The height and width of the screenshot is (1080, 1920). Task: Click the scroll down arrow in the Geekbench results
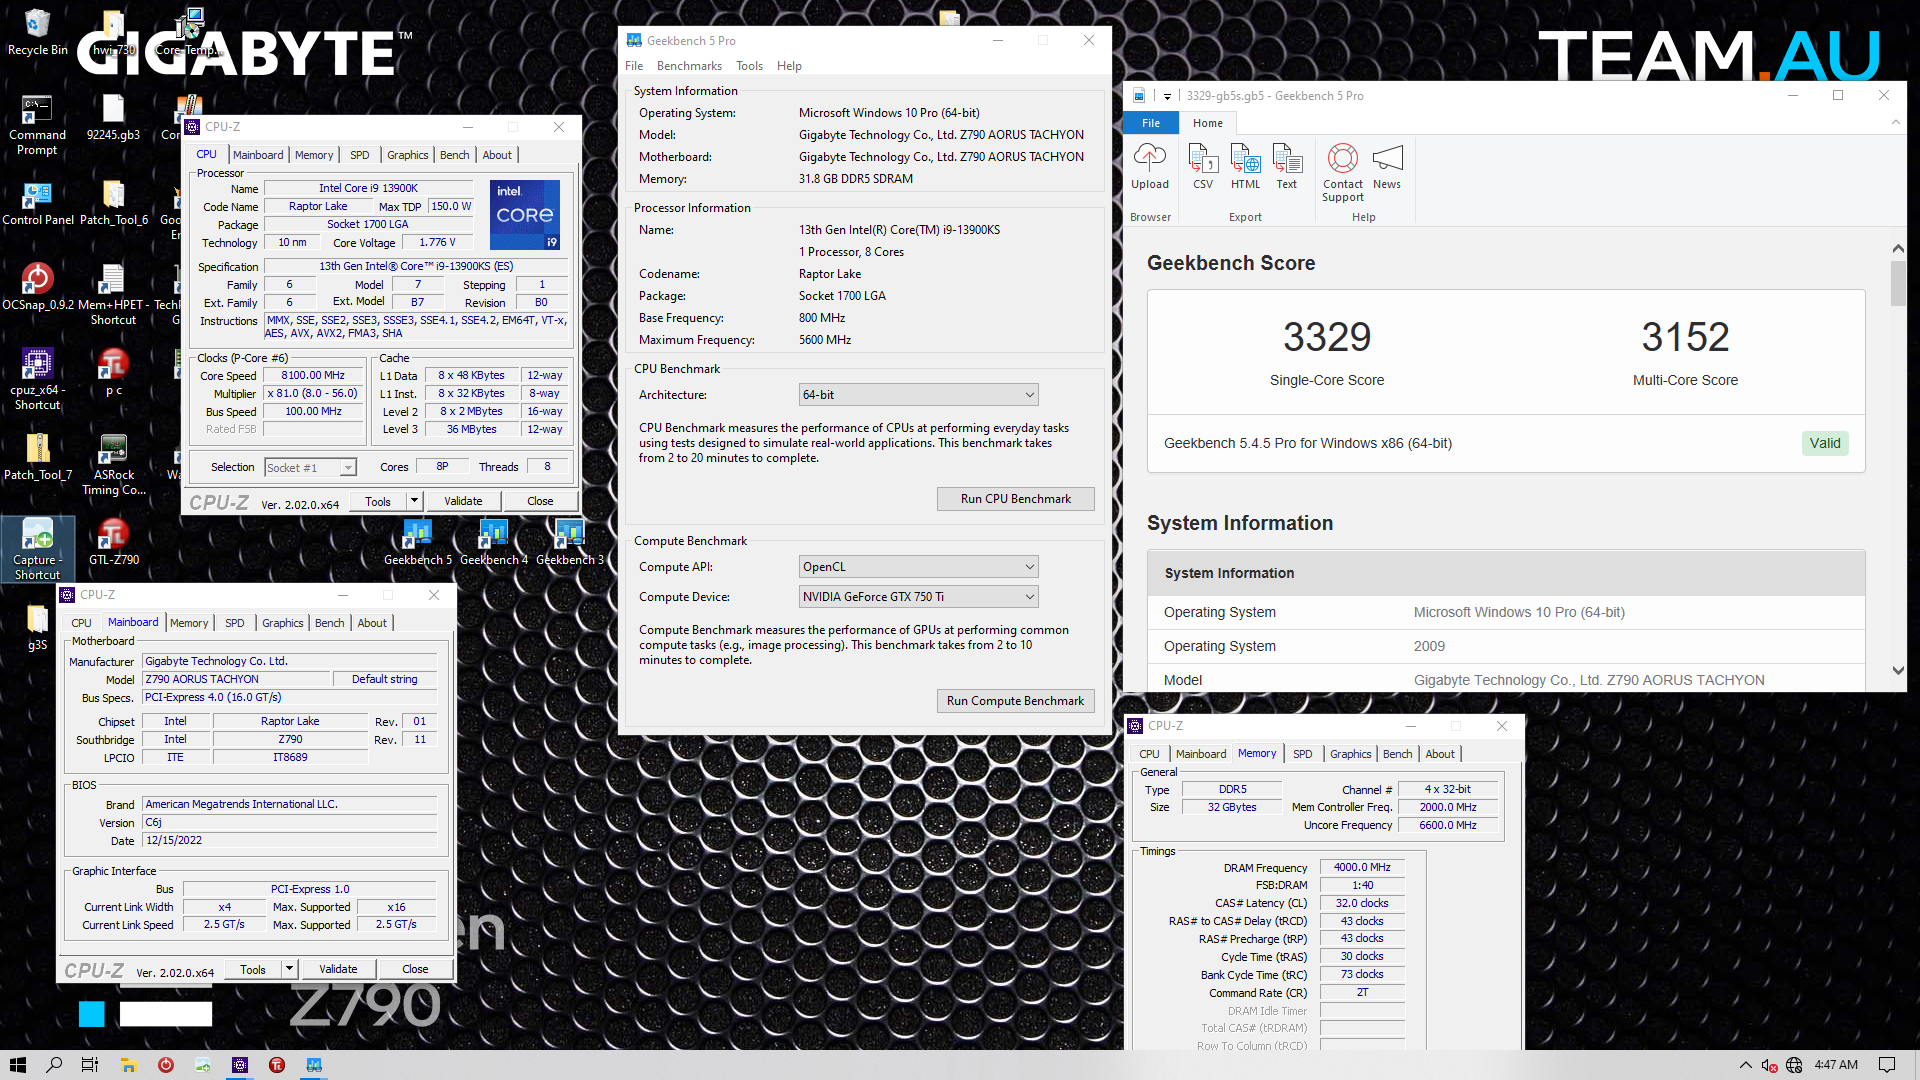(1898, 671)
